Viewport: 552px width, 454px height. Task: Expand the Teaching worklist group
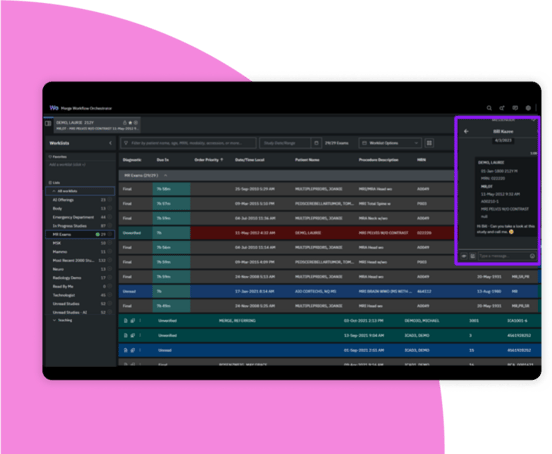coord(55,320)
